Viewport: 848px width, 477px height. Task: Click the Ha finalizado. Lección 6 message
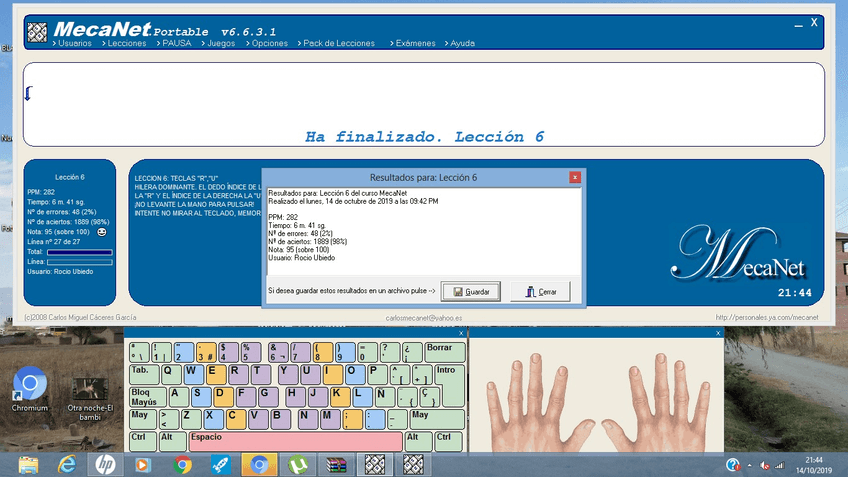[x=424, y=137]
